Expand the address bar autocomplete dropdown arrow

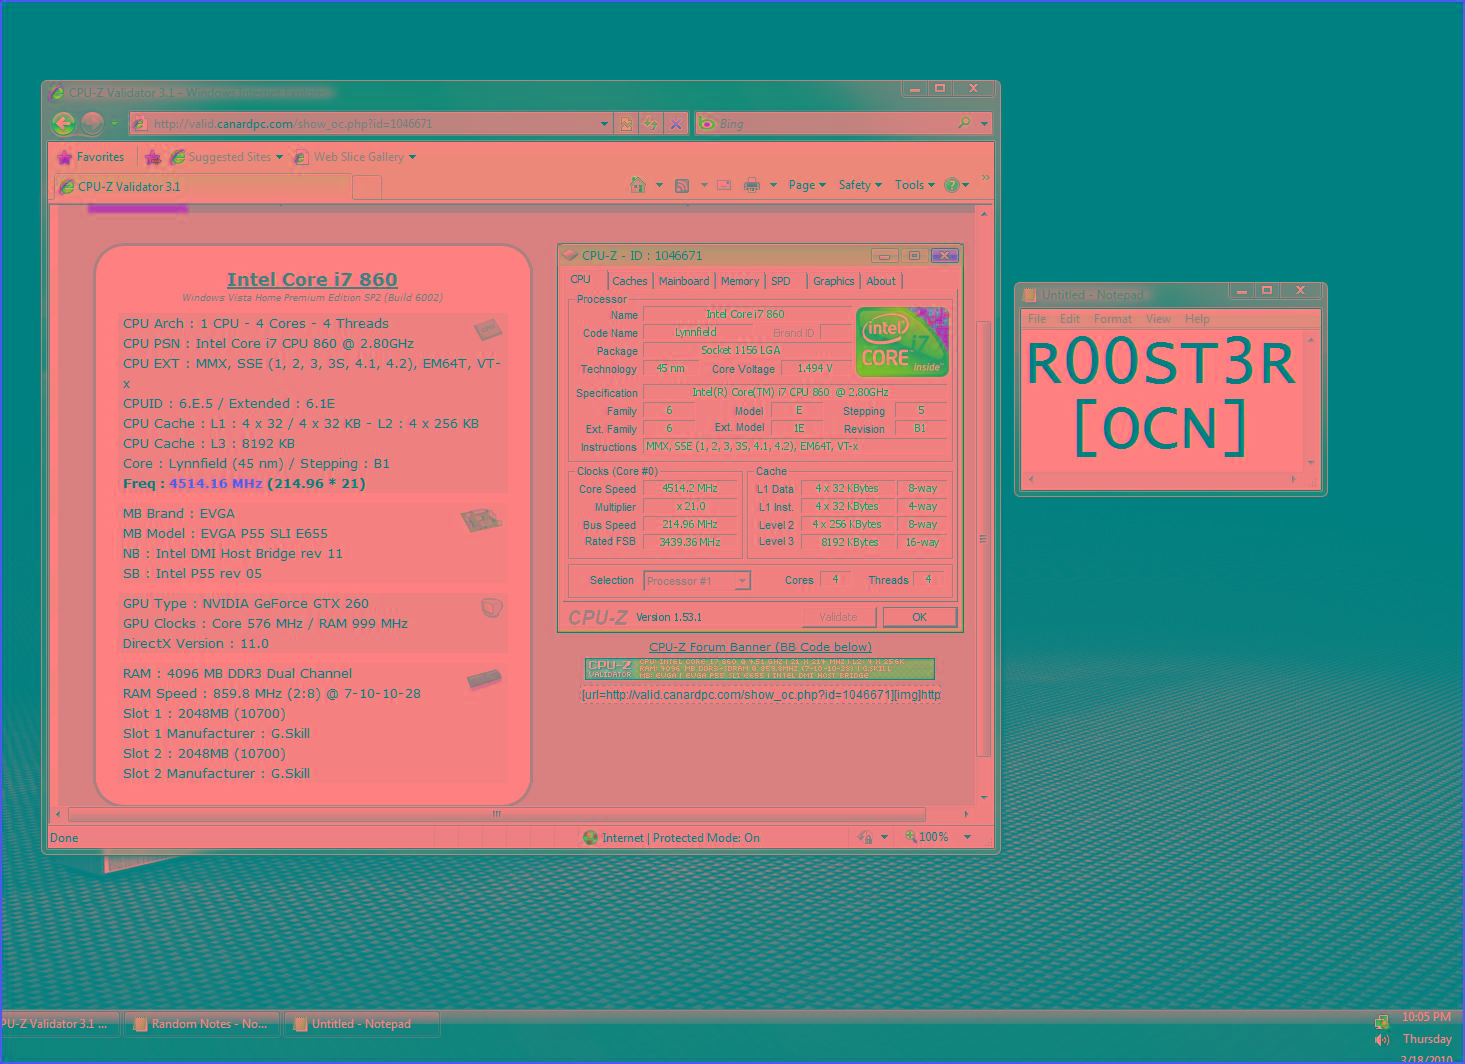click(x=604, y=124)
